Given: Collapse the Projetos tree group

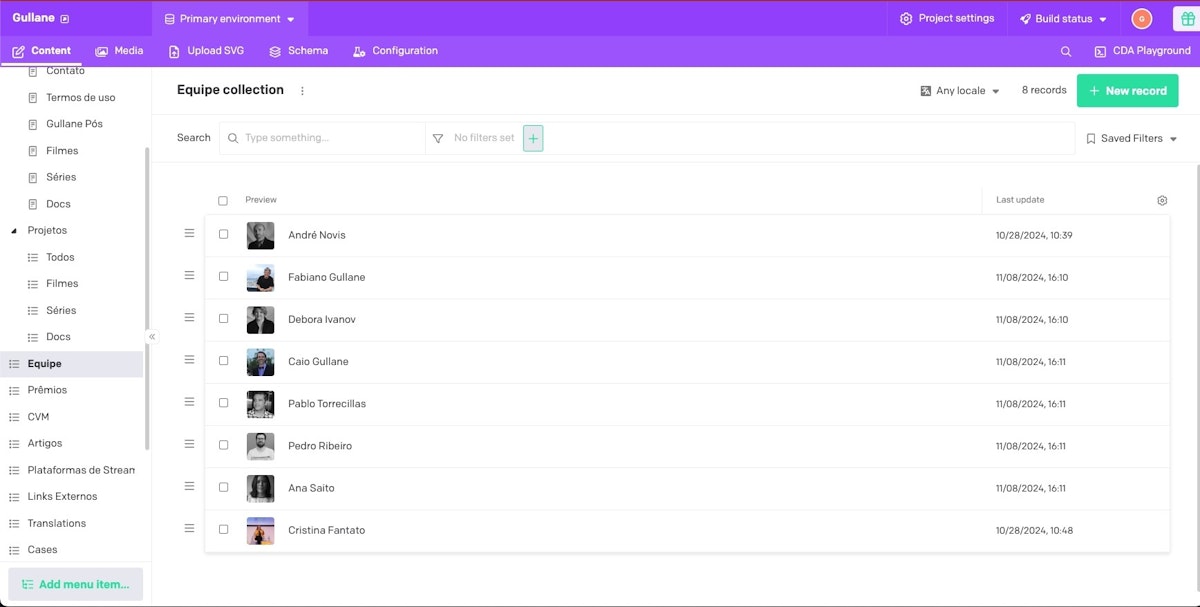Looking at the screenshot, I should 14,231.
